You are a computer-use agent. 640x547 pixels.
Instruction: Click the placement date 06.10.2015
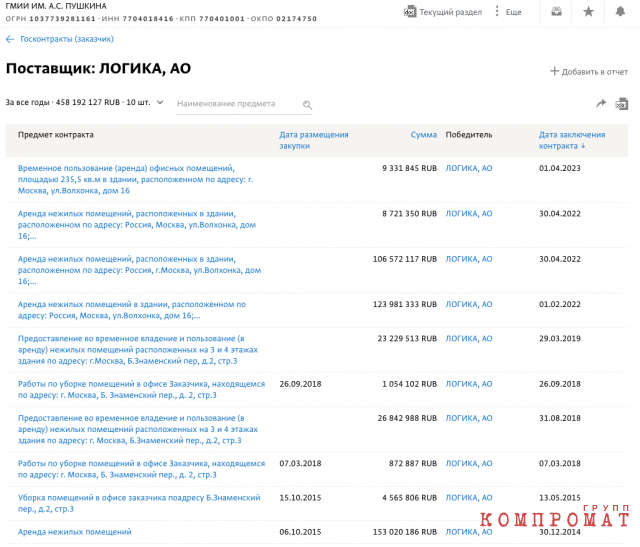(x=300, y=532)
